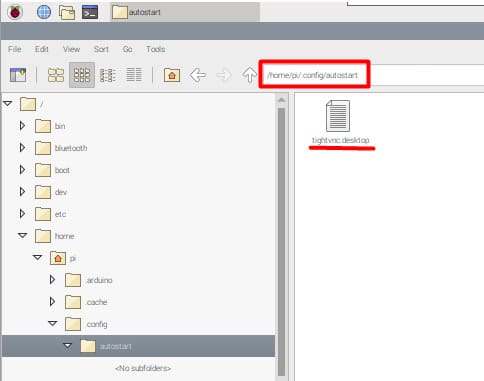This screenshot has height=381, width=484.
Task: Go up to parent folder
Action: pyautogui.click(x=250, y=75)
